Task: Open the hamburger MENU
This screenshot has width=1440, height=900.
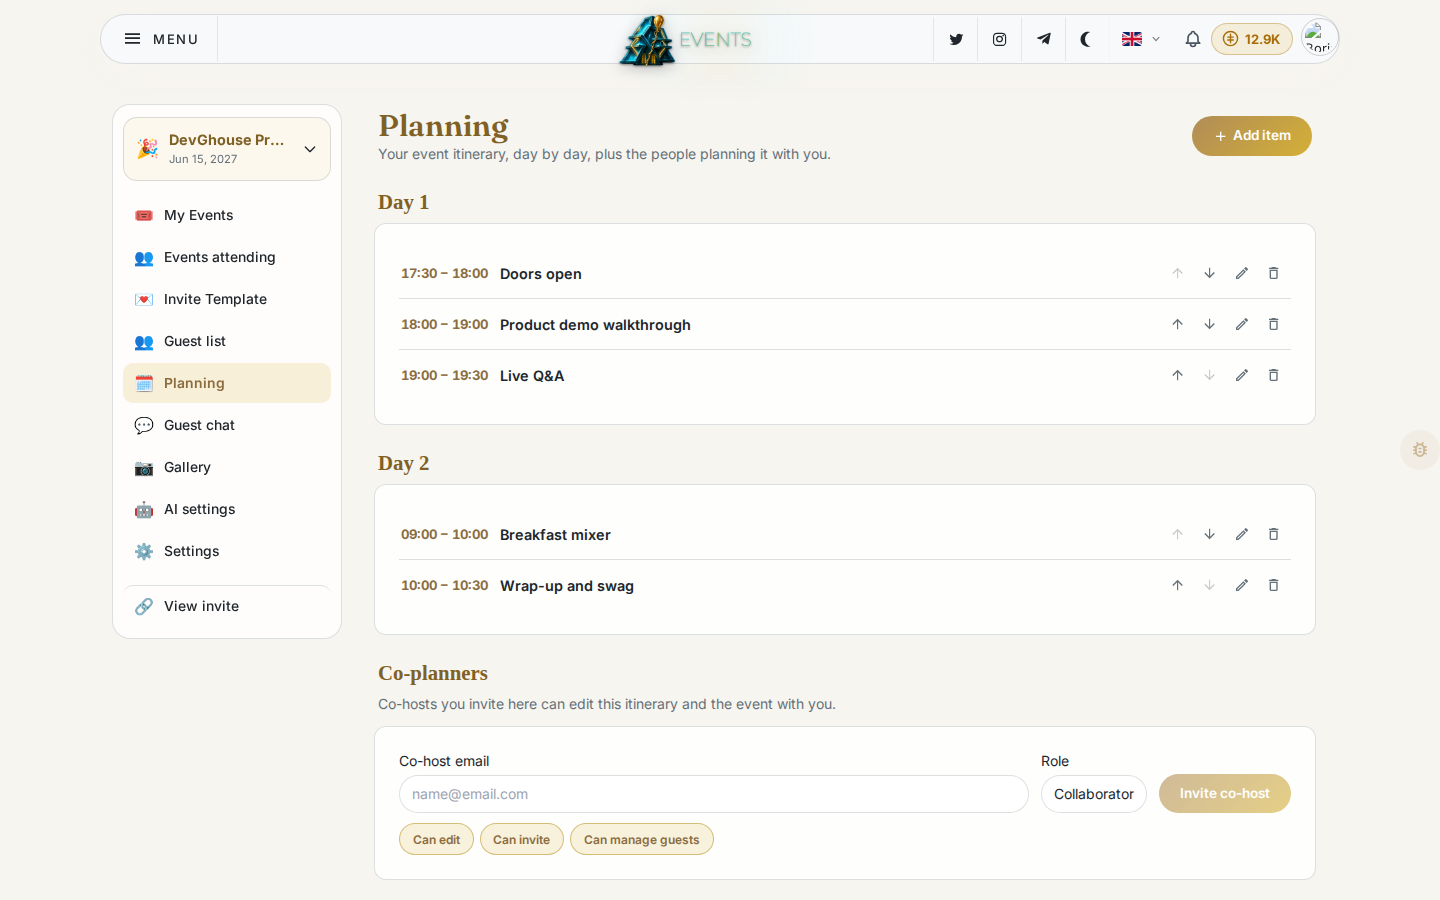Action: (160, 39)
